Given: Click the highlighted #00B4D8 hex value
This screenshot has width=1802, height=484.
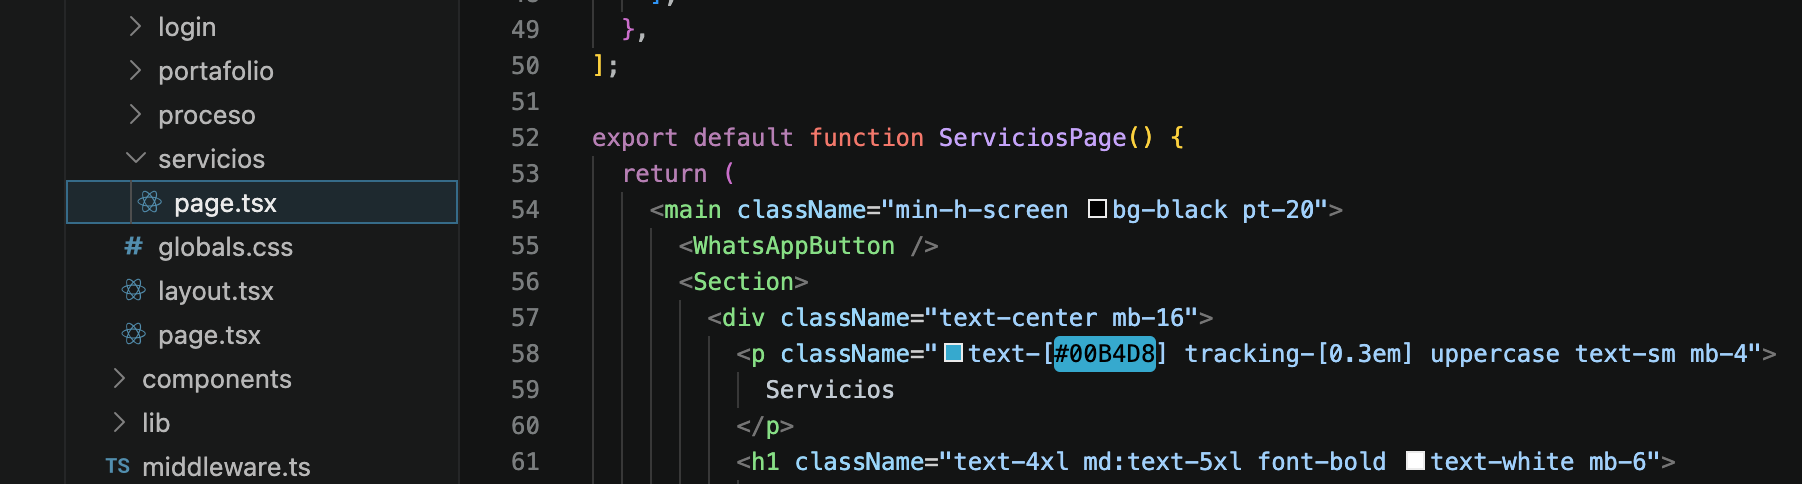Looking at the screenshot, I should 1105,354.
